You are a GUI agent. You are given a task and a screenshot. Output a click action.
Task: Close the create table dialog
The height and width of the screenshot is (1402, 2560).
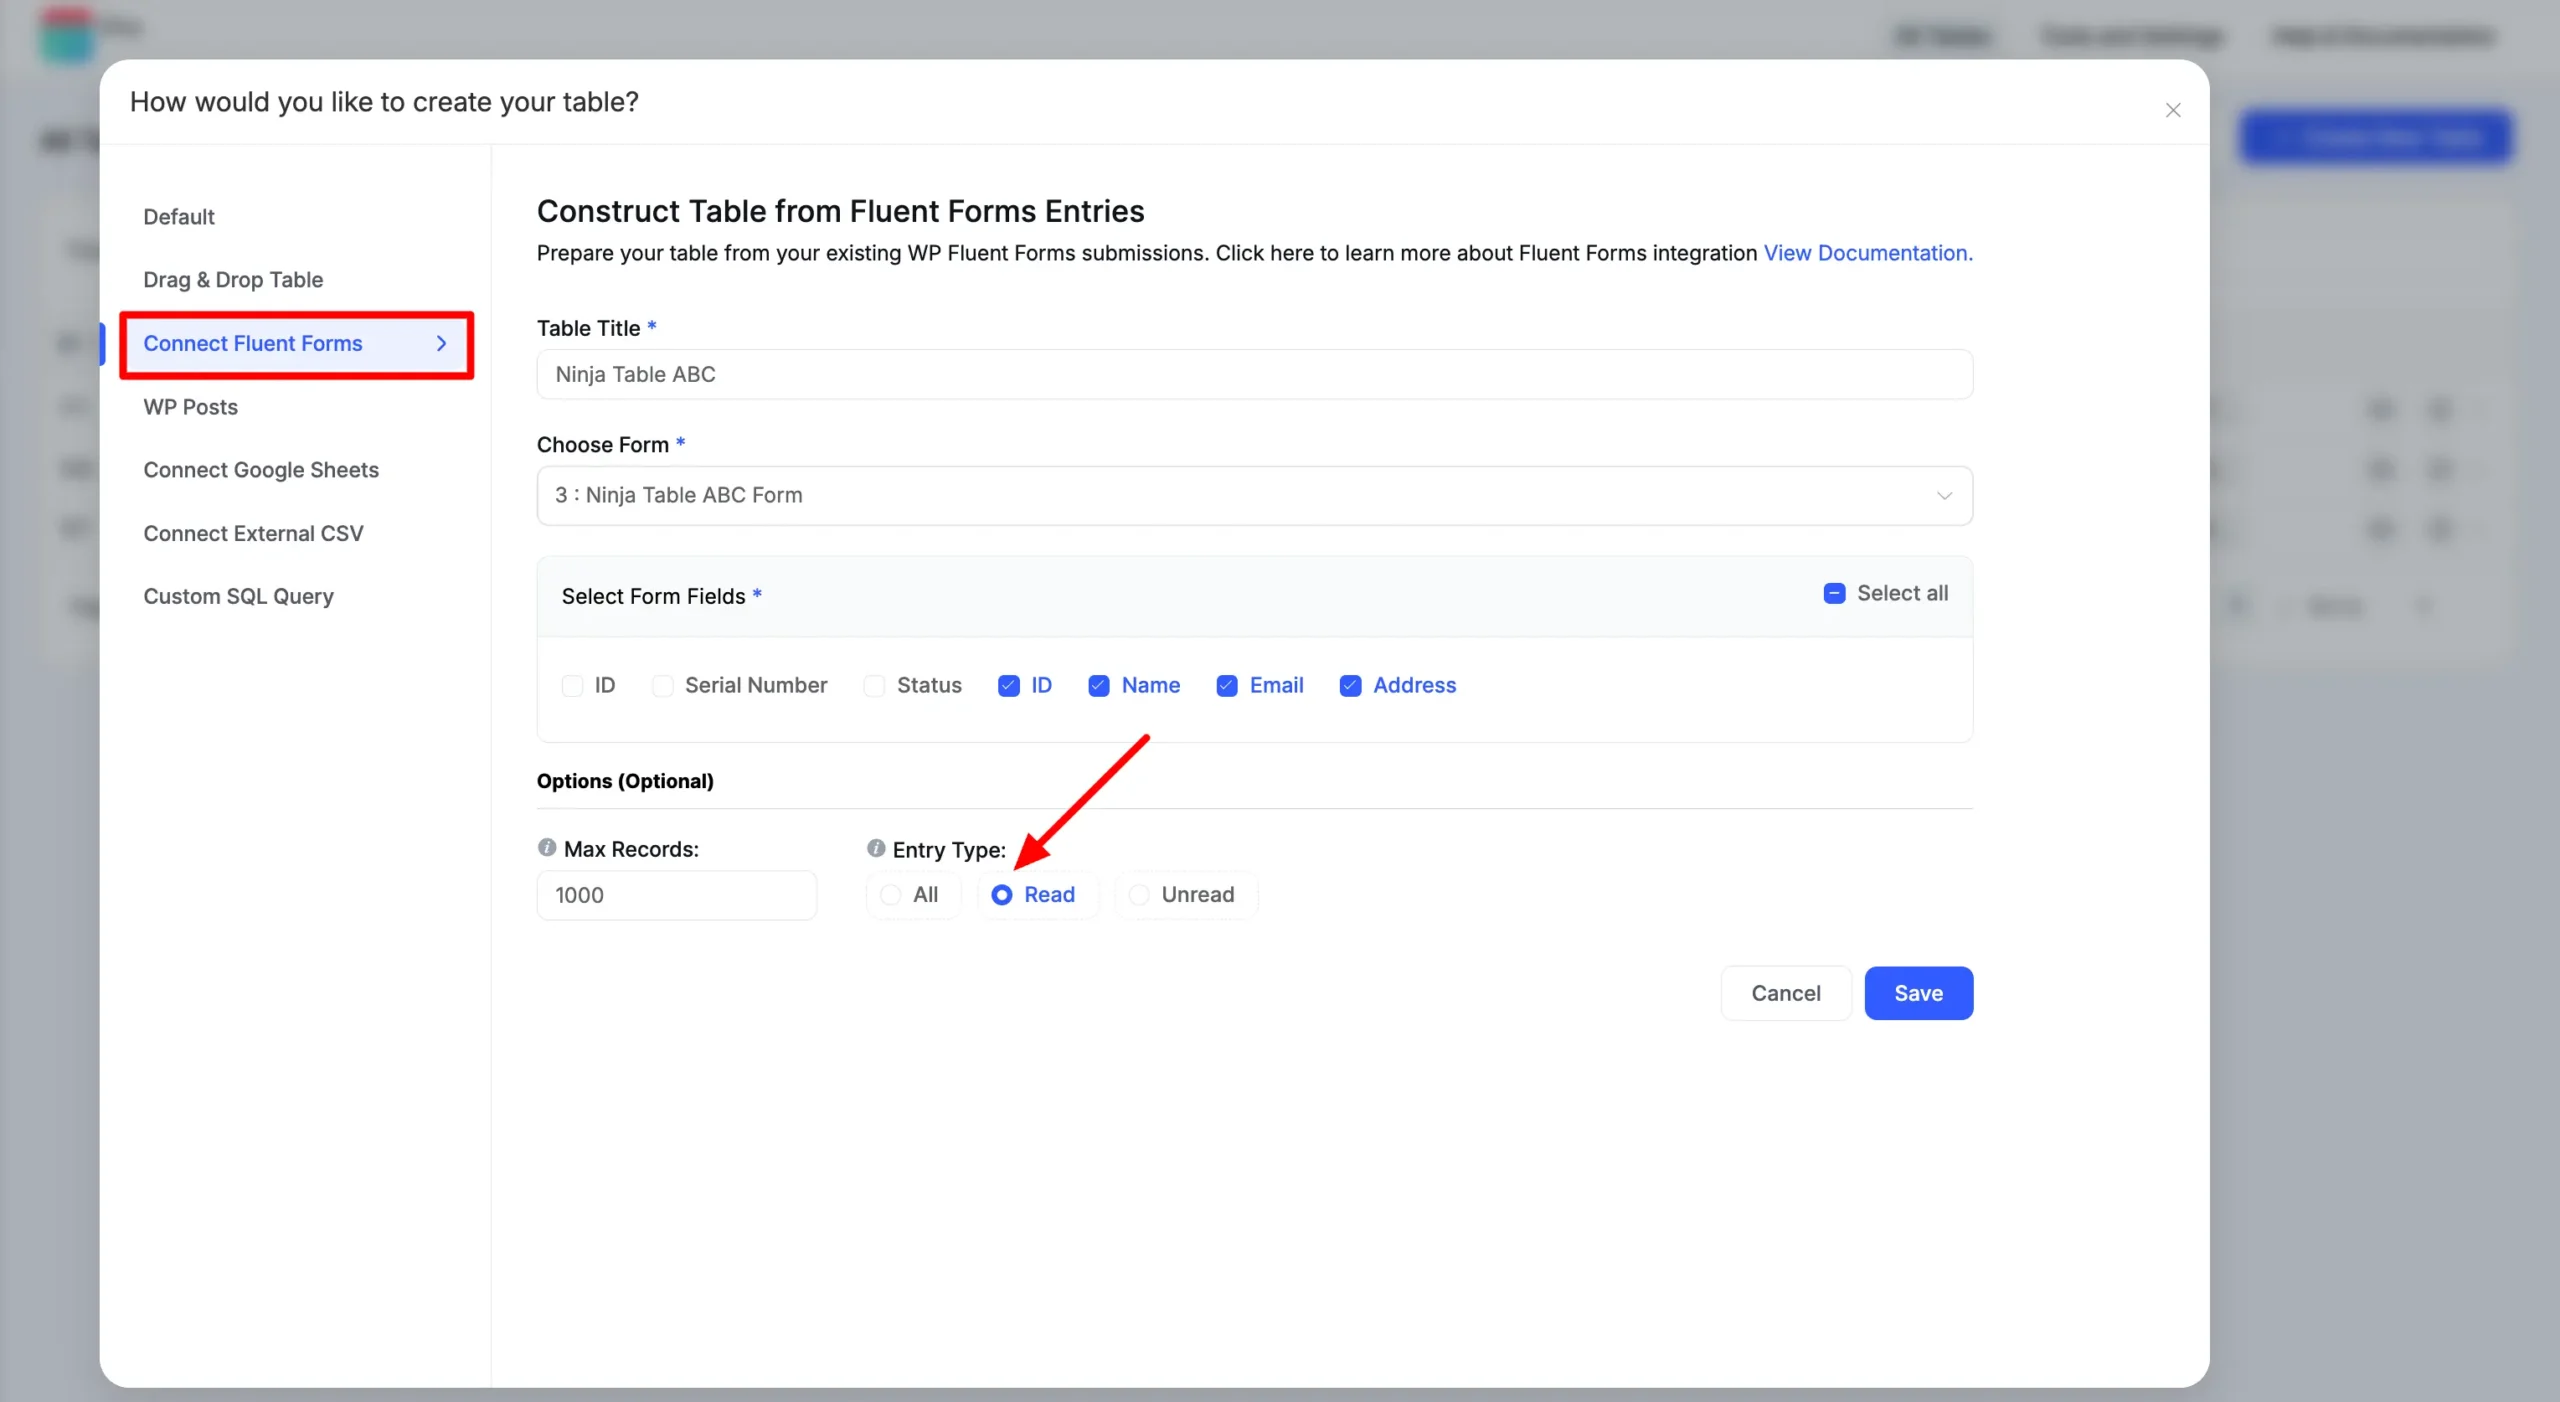[x=2173, y=110]
